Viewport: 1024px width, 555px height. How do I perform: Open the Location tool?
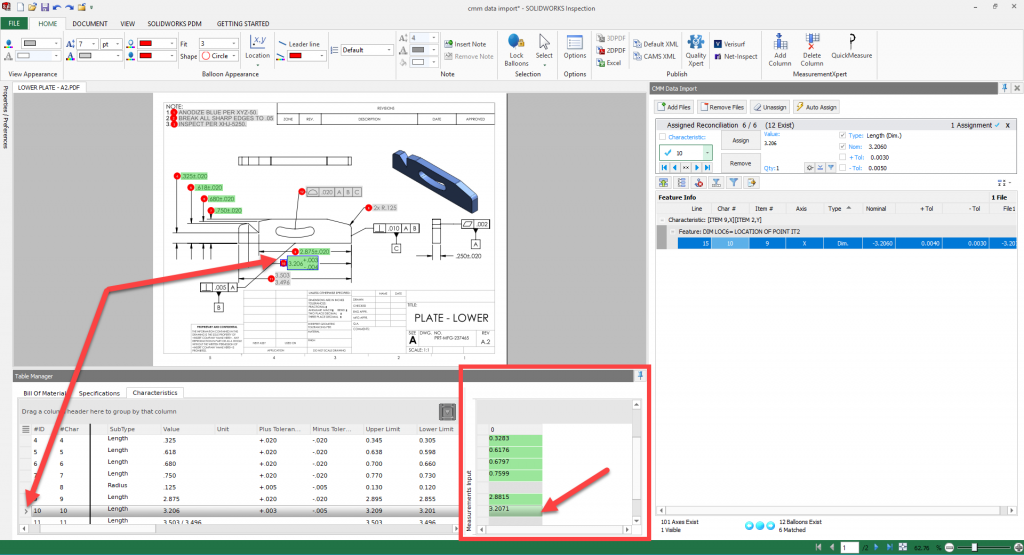click(x=257, y=50)
